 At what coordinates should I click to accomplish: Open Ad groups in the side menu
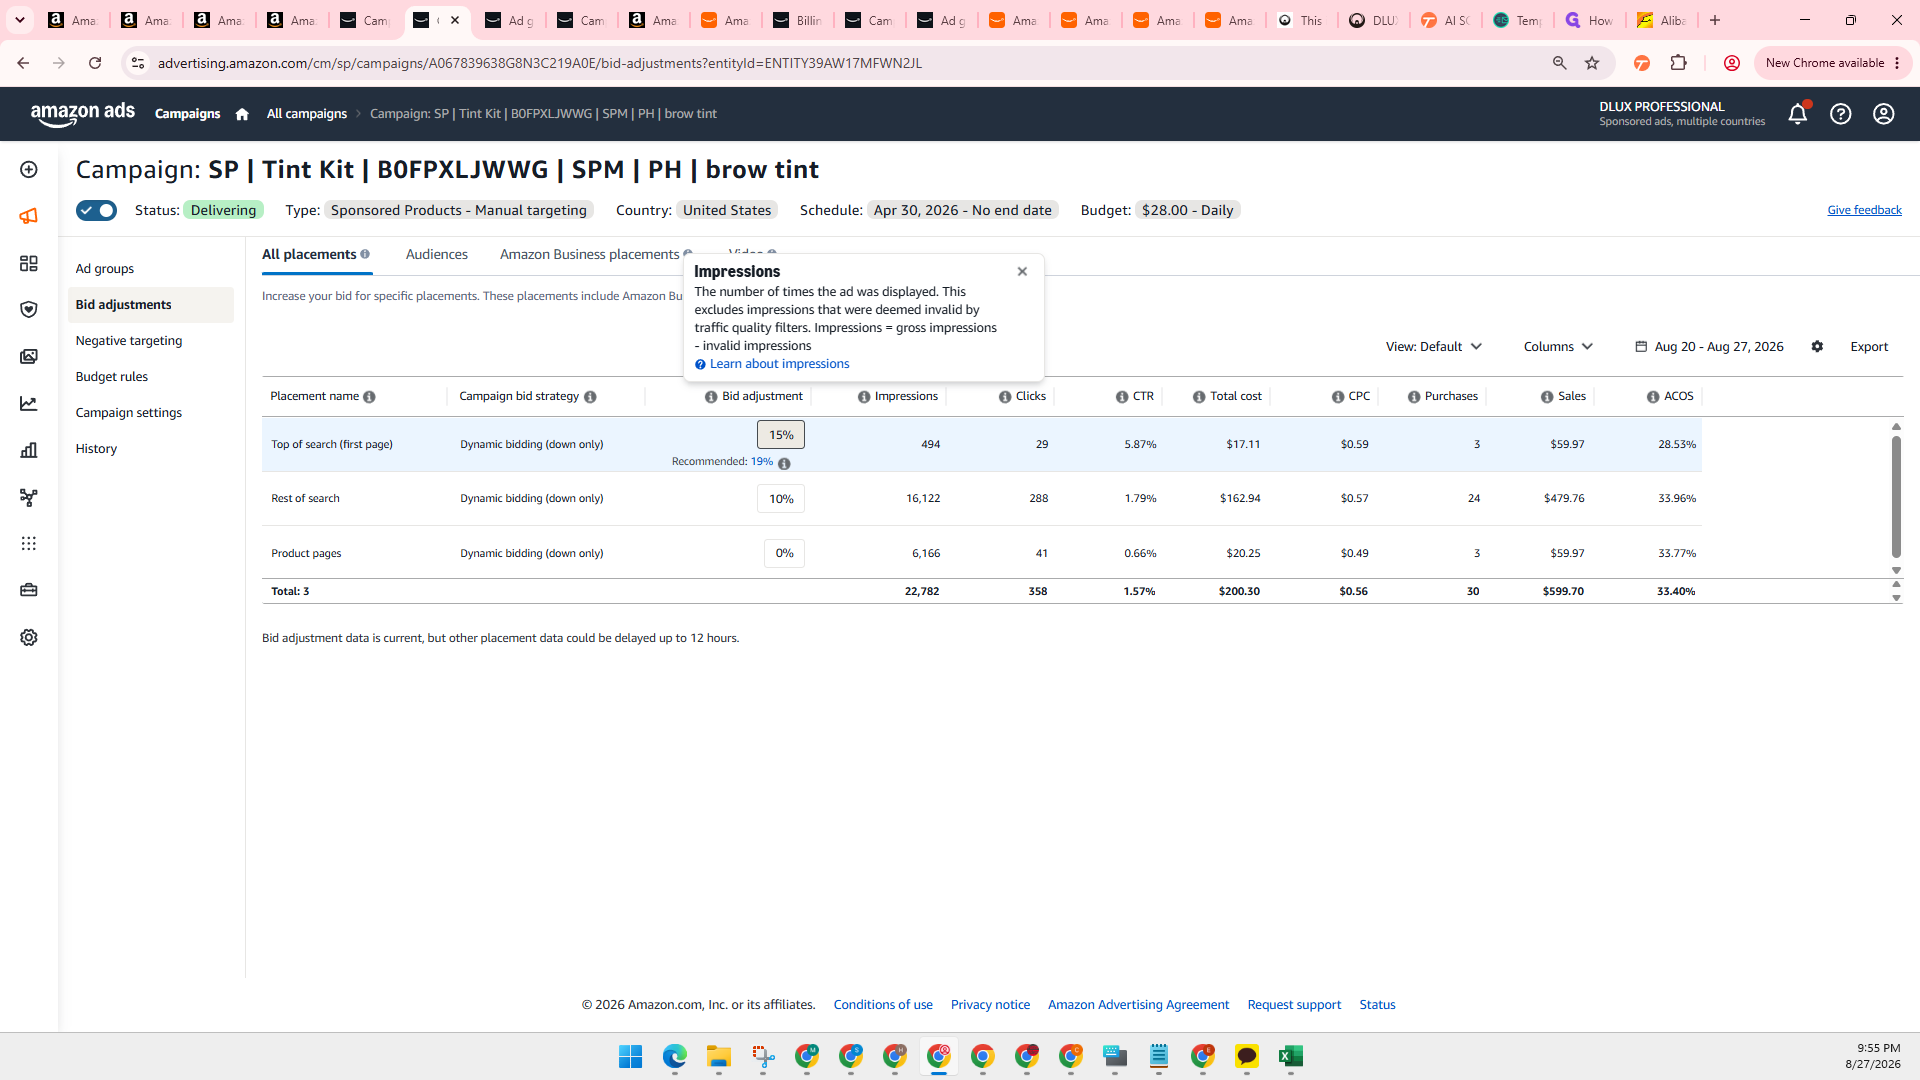pyautogui.click(x=105, y=269)
